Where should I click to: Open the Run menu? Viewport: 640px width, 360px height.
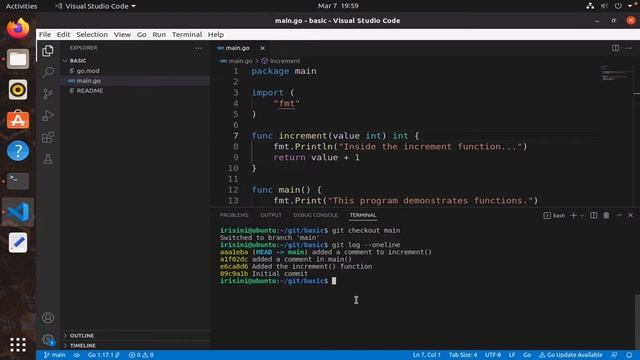click(x=159, y=34)
